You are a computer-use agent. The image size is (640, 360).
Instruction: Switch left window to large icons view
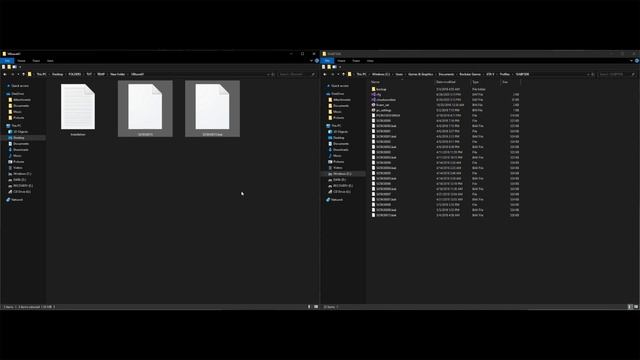pyautogui.click(x=316, y=307)
